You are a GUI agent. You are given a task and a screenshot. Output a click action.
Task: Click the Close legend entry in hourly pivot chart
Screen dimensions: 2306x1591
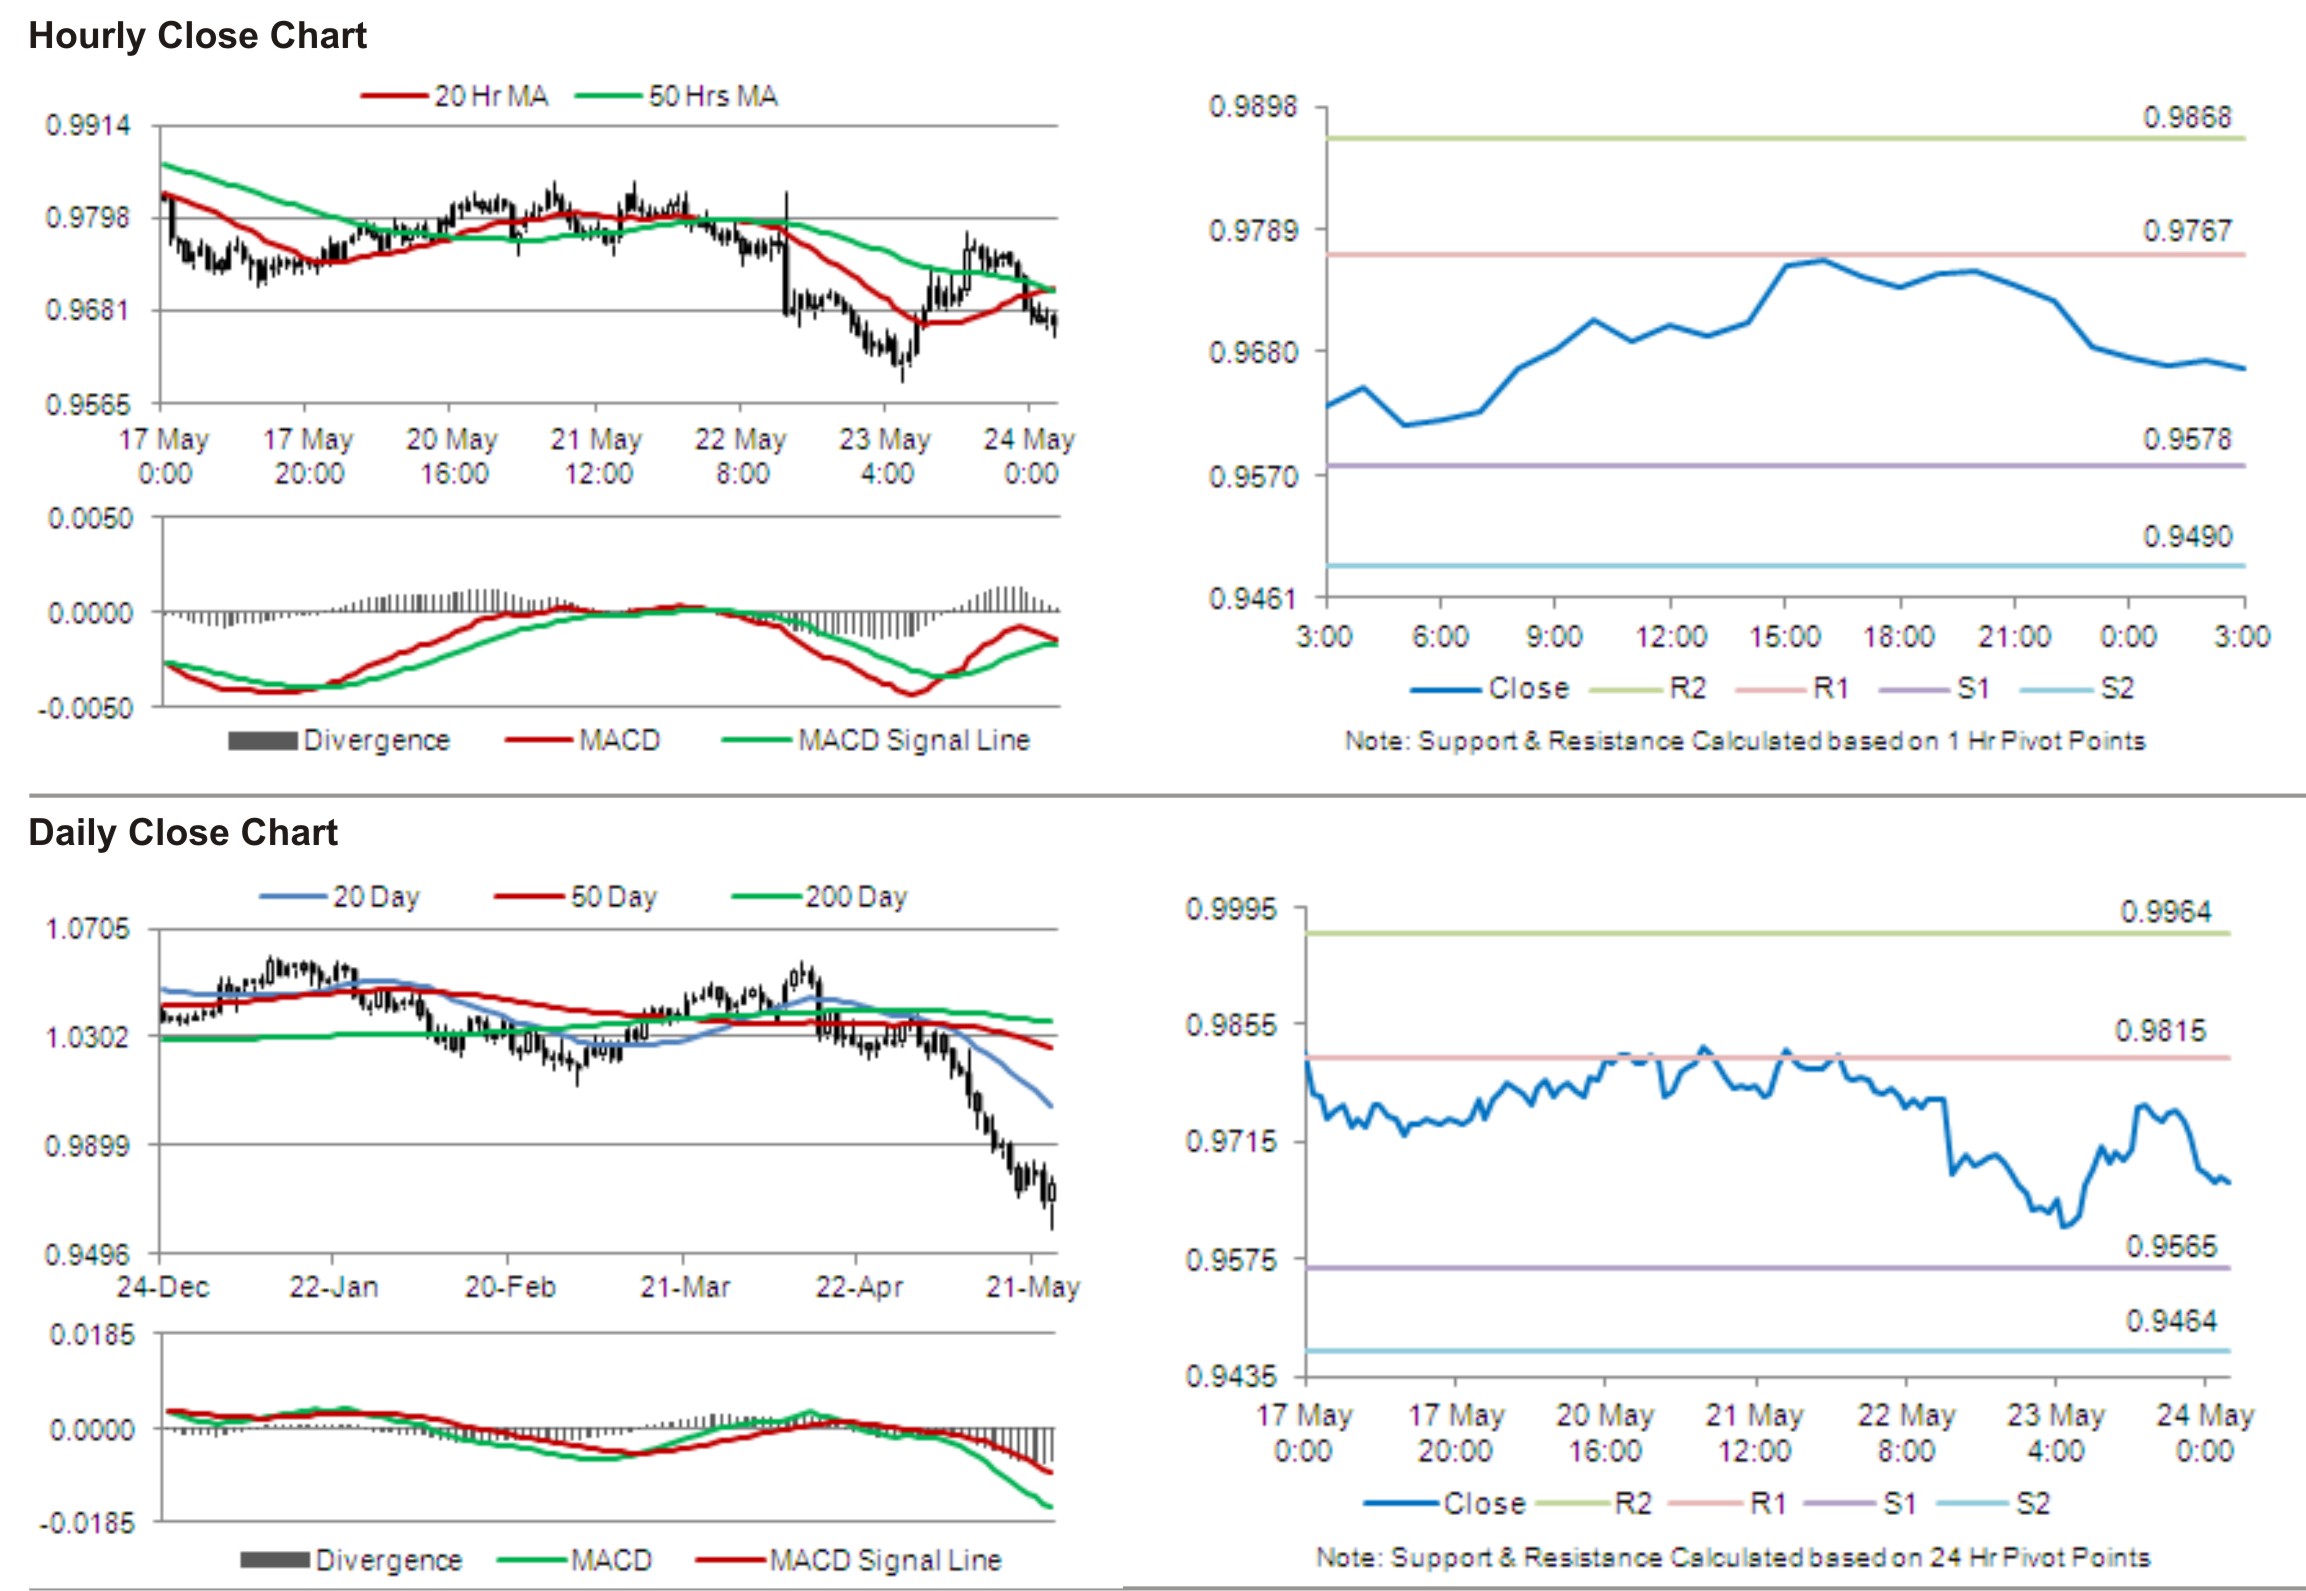(x=1490, y=689)
